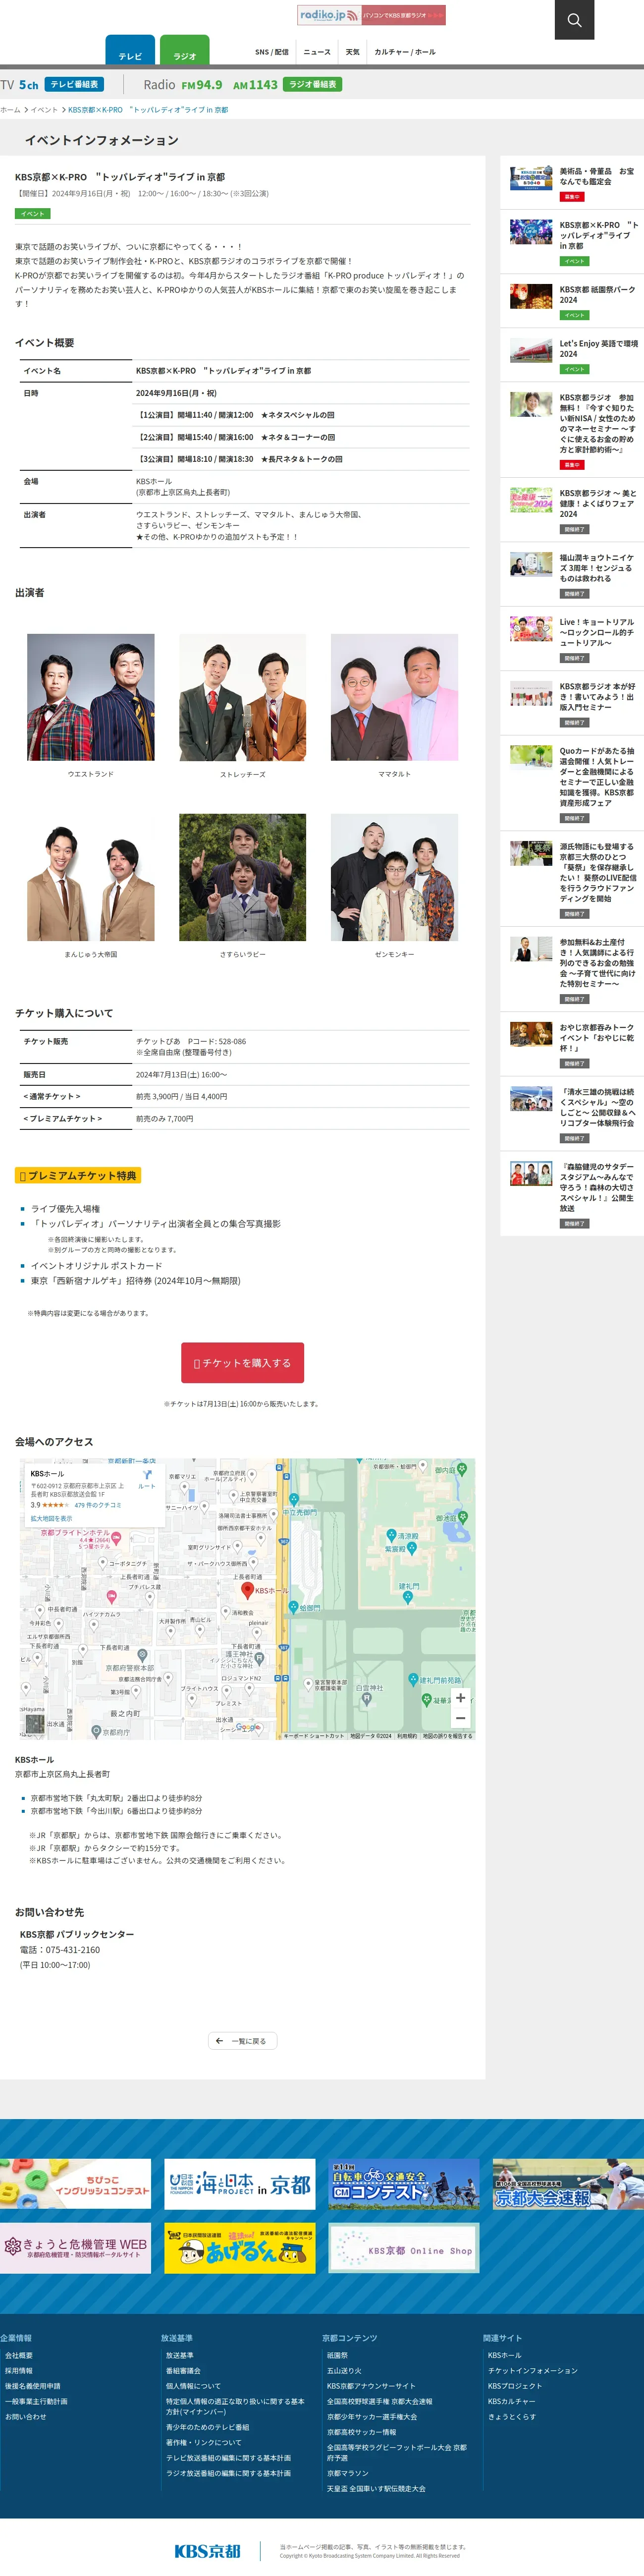Image resolution: width=644 pixels, height=2576 pixels.
Task: Open sidebar item KBS京都 祇園祭パーク2024
Action: click(572, 300)
